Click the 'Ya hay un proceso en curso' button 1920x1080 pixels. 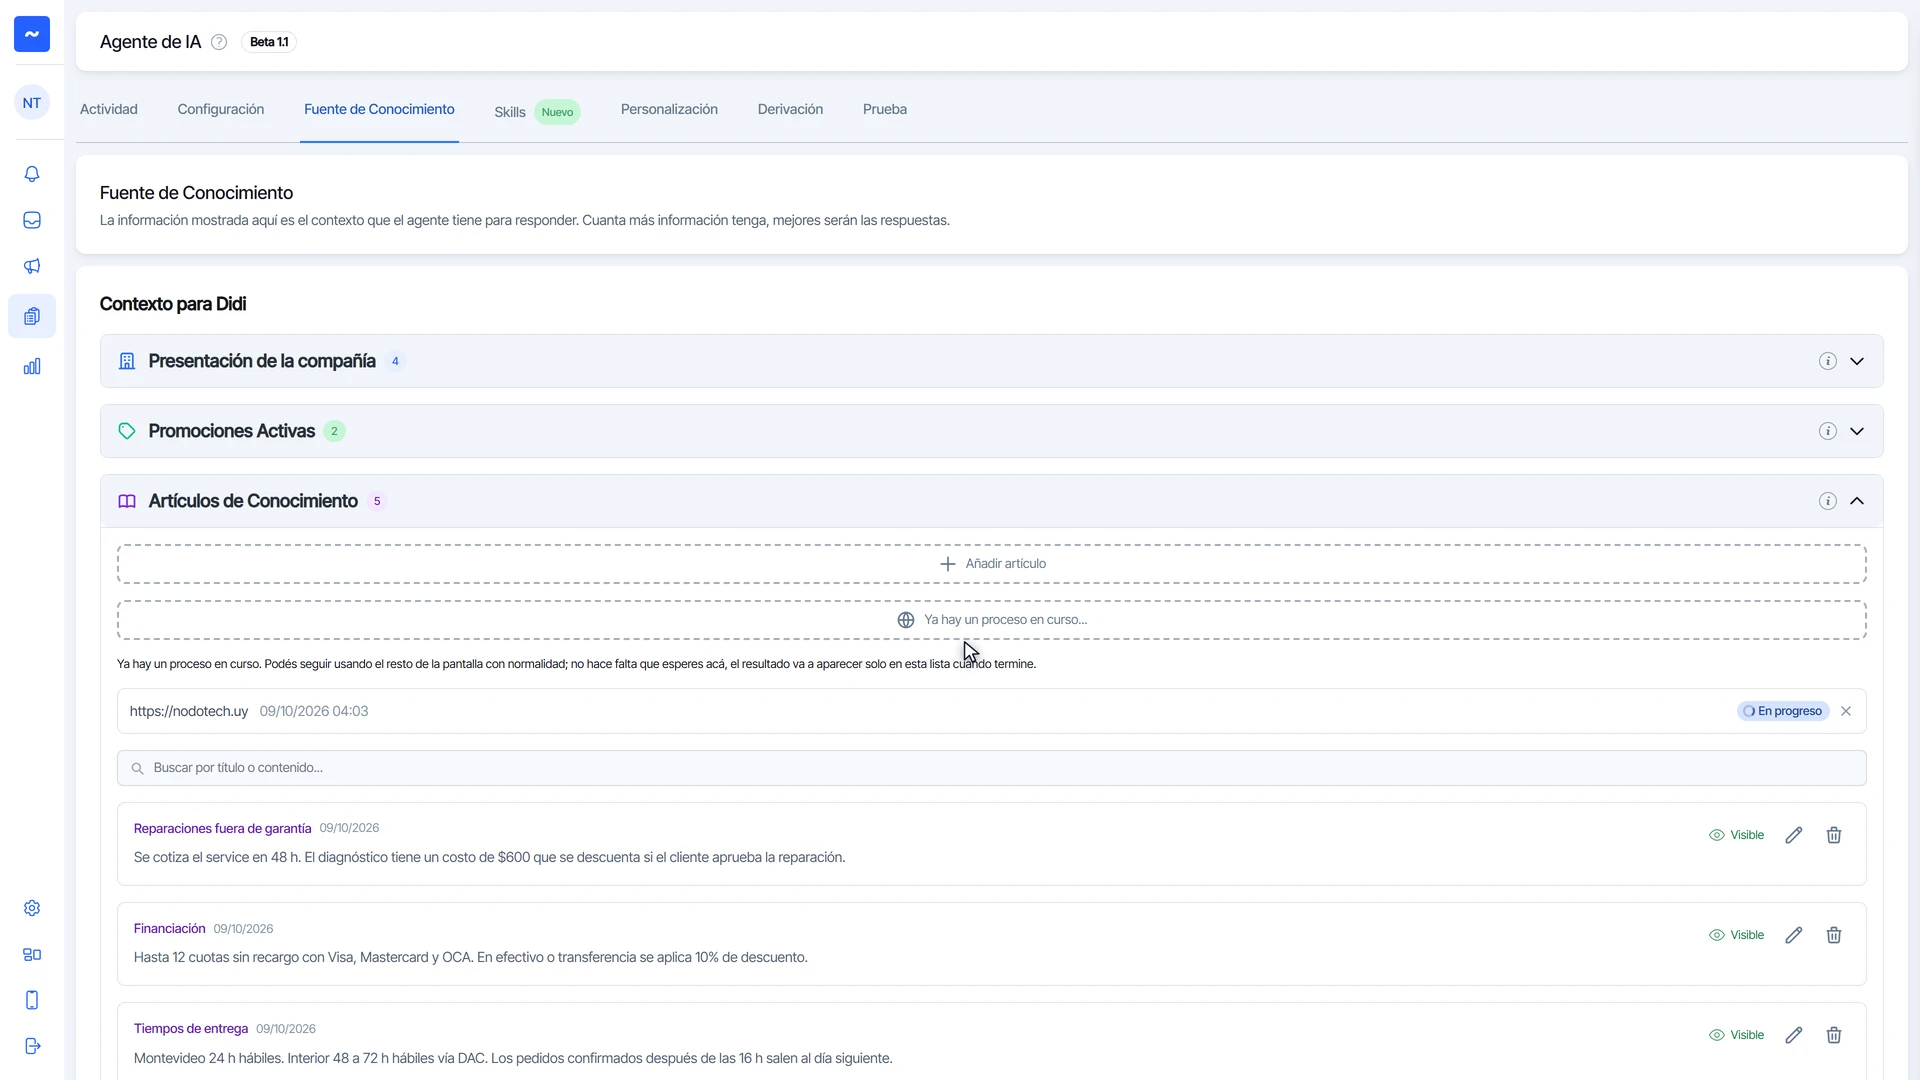coord(992,620)
